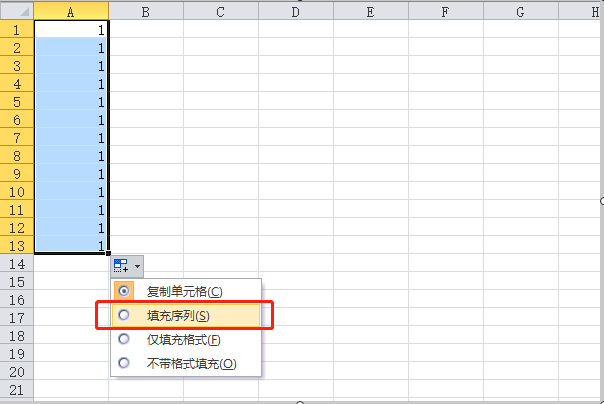The height and width of the screenshot is (404, 604).
Task: Select column F header
Action: pyautogui.click(x=445, y=12)
